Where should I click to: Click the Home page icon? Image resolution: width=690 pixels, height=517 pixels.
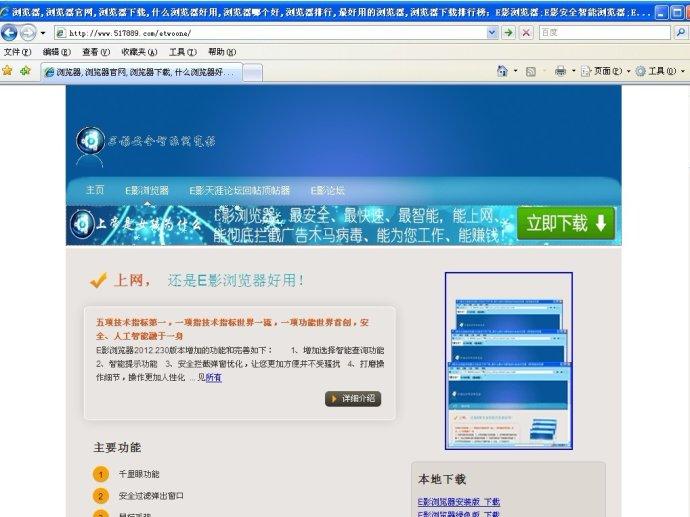(502, 71)
